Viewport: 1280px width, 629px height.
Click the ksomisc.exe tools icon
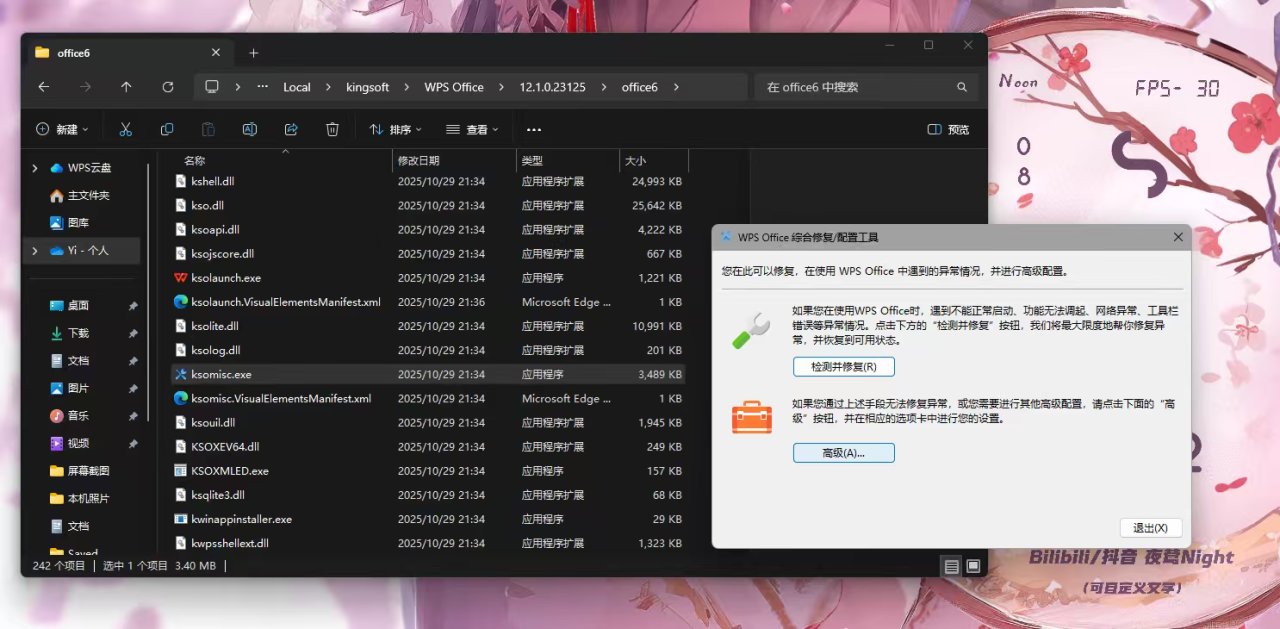tap(181, 374)
